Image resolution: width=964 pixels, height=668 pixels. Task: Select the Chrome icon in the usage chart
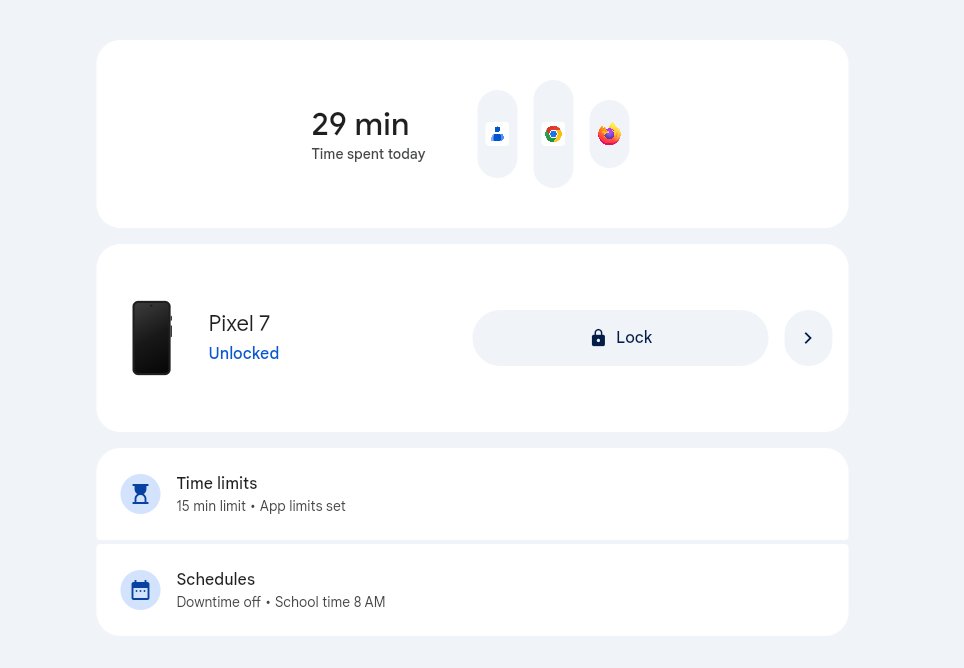pyautogui.click(x=553, y=134)
